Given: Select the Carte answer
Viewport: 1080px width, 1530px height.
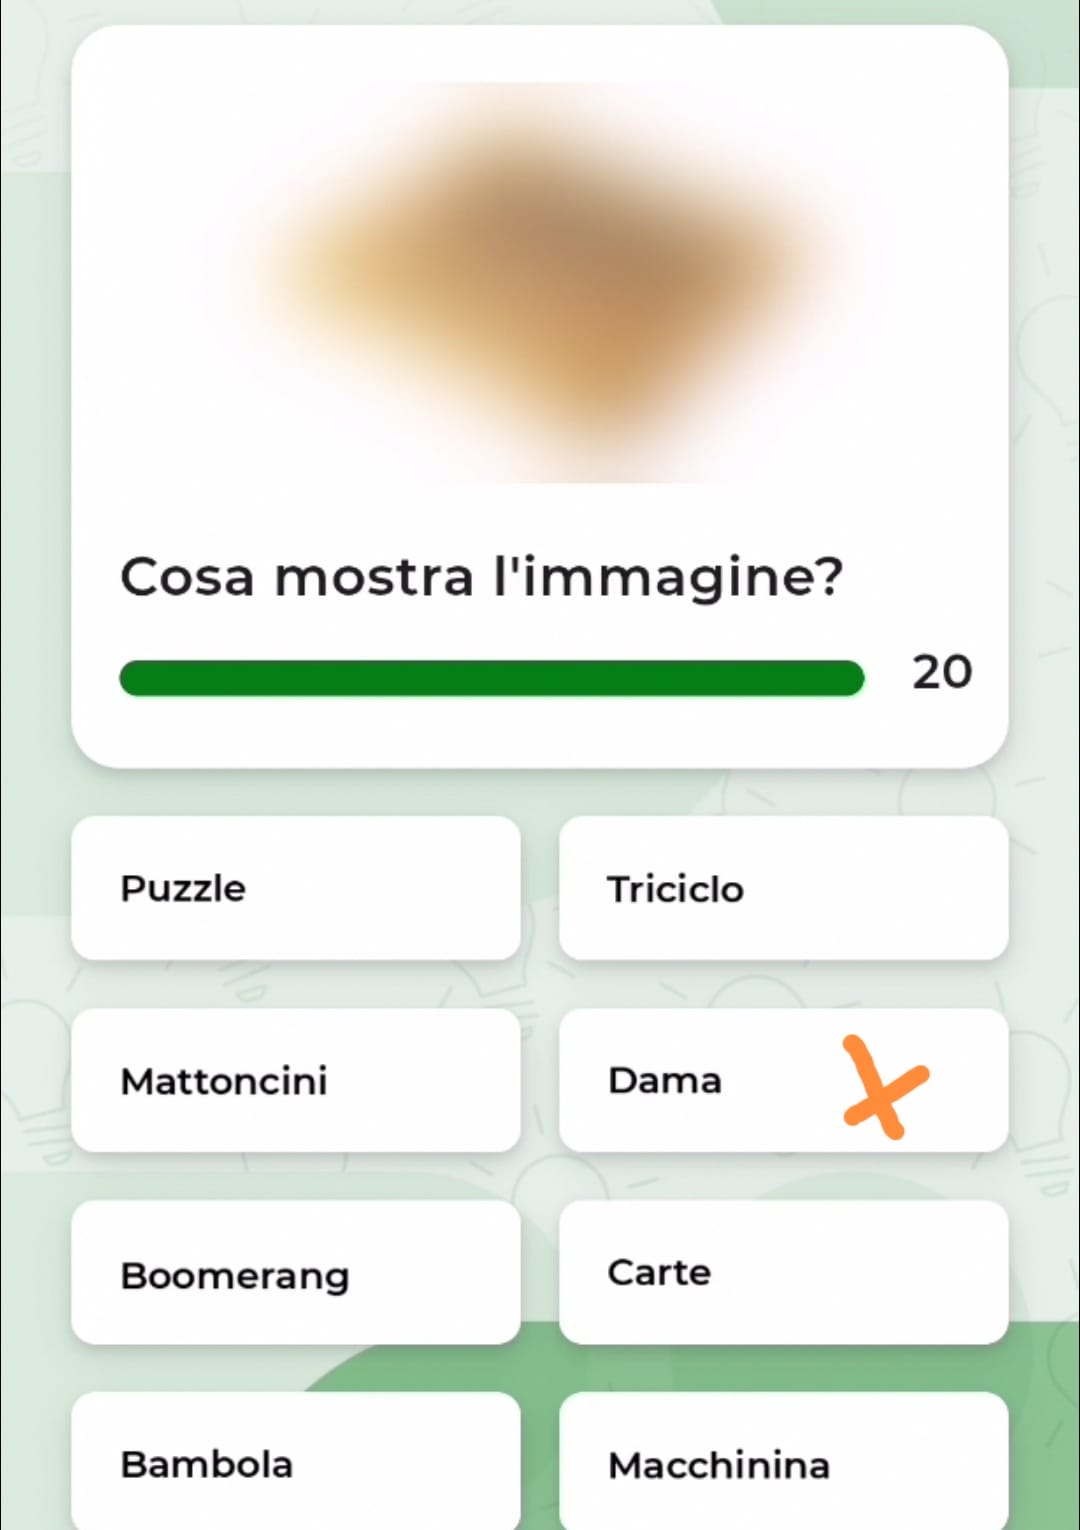Looking at the screenshot, I should (x=783, y=1272).
